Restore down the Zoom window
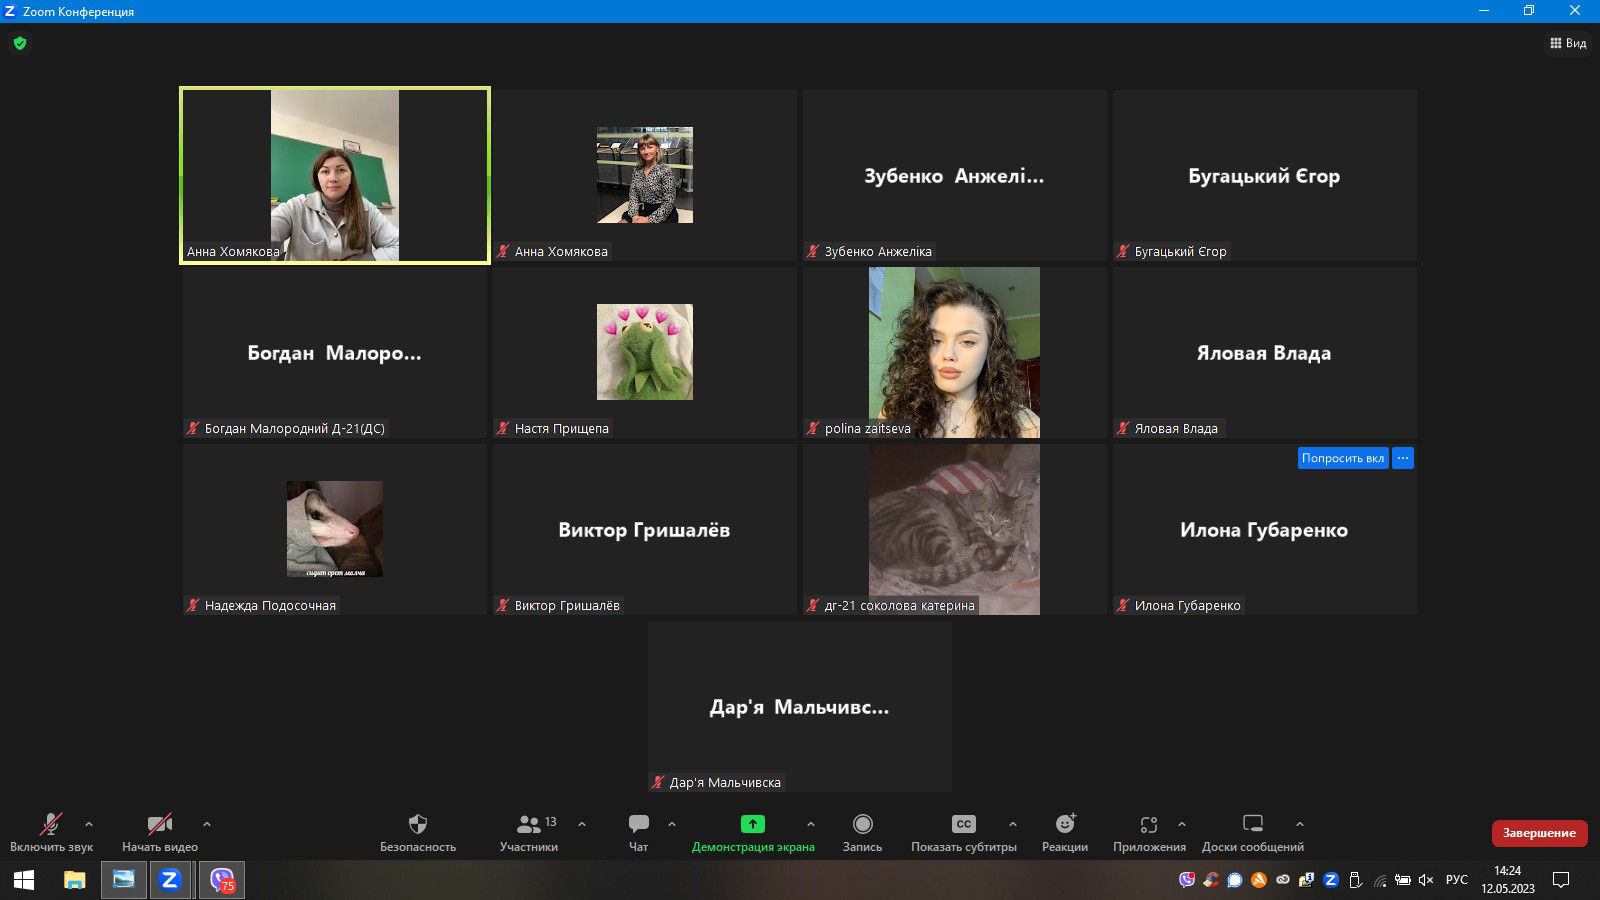Viewport: 1600px width, 900px height. coord(1529,11)
